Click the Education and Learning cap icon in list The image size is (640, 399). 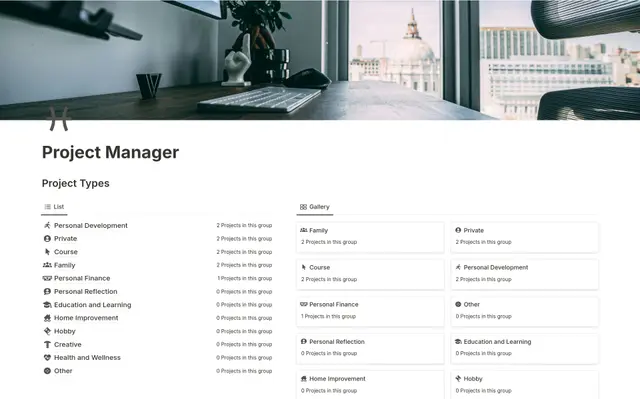(x=47, y=305)
